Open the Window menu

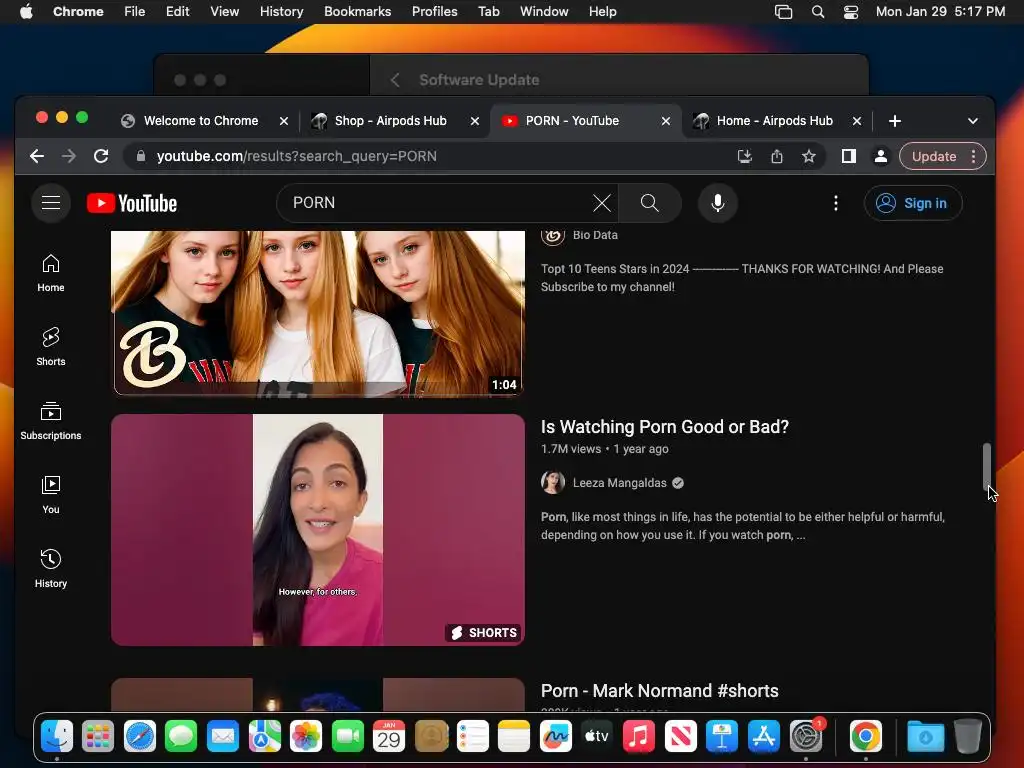[544, 12]
